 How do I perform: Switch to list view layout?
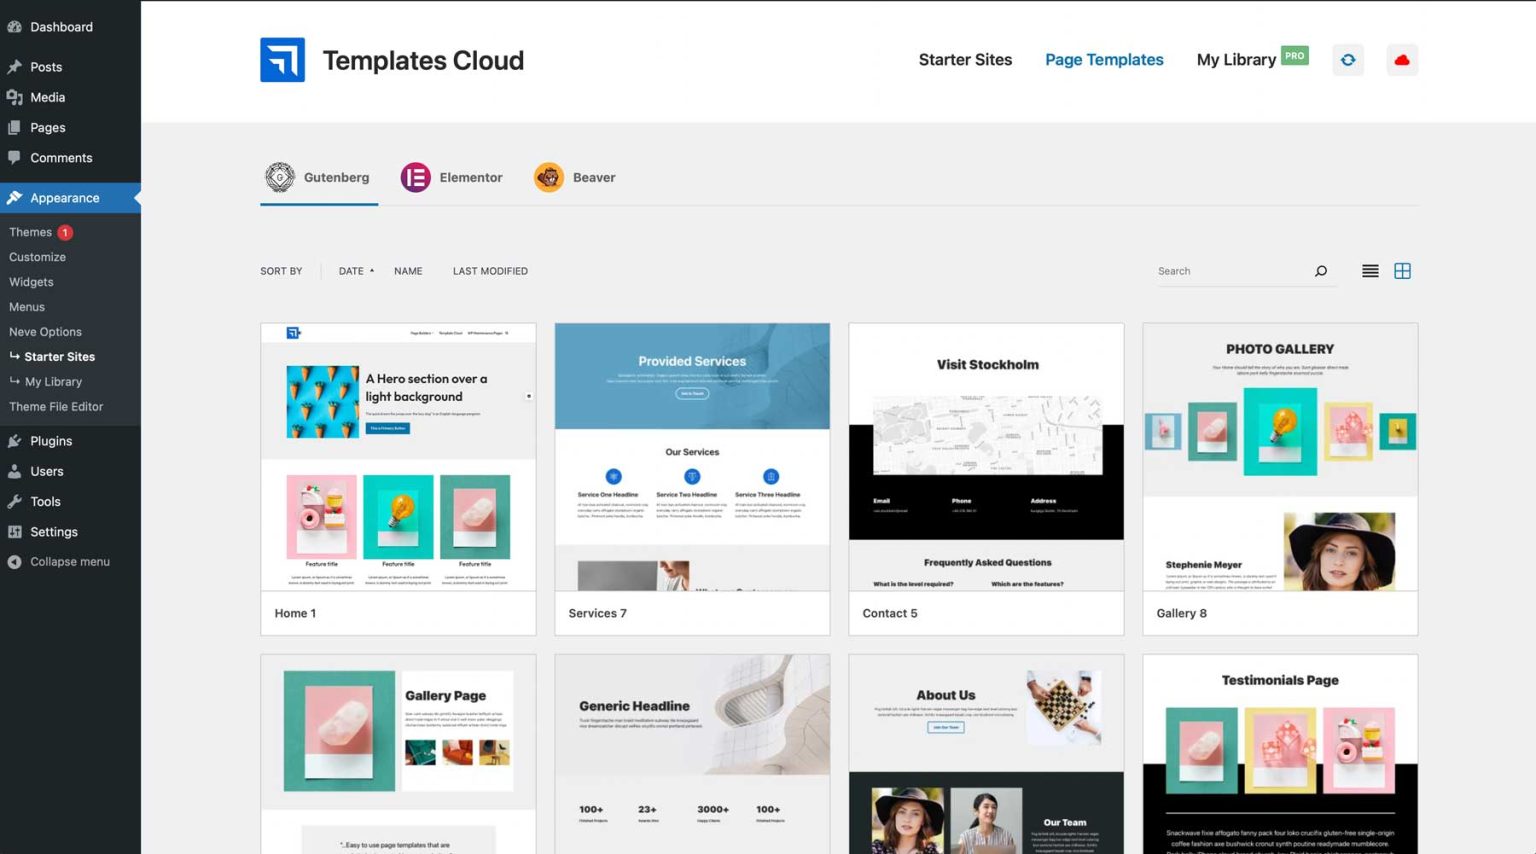click(x=1370, y=270)
